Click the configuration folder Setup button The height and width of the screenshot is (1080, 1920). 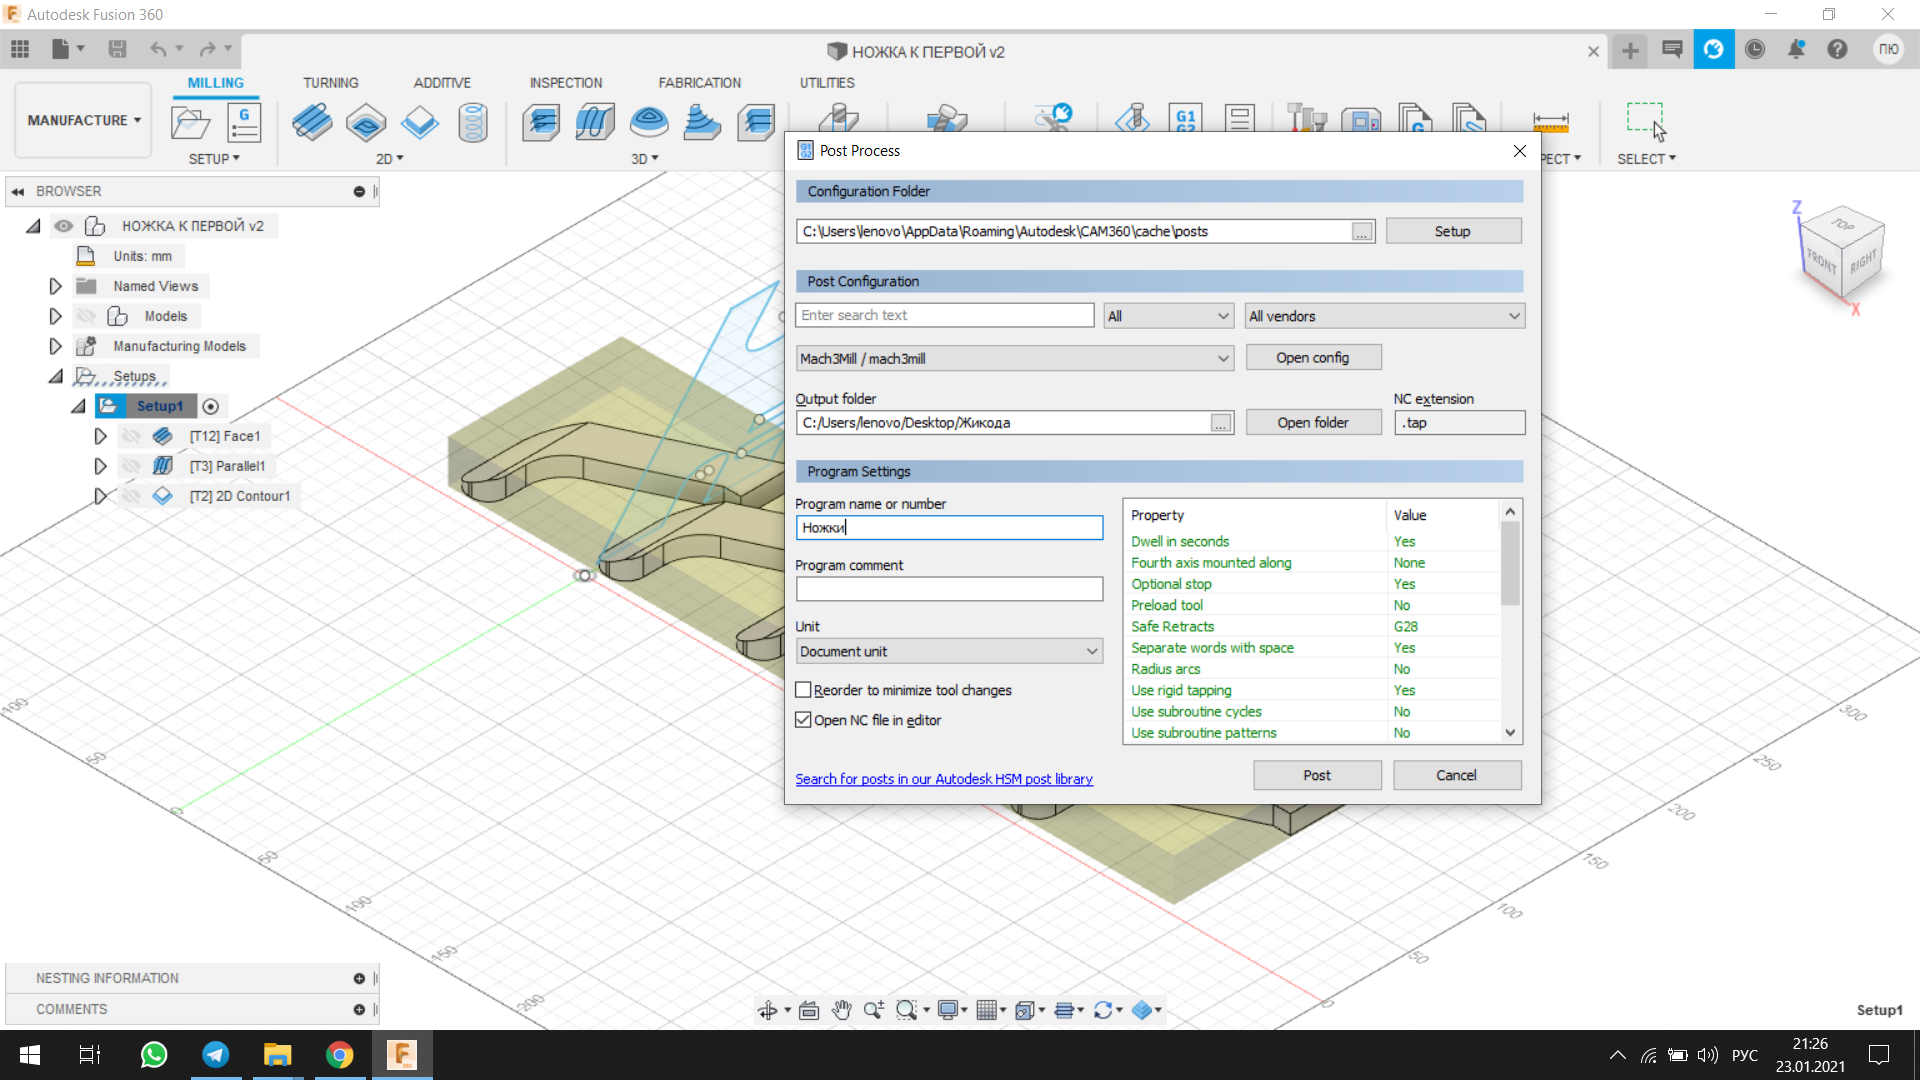point(1453,231)
